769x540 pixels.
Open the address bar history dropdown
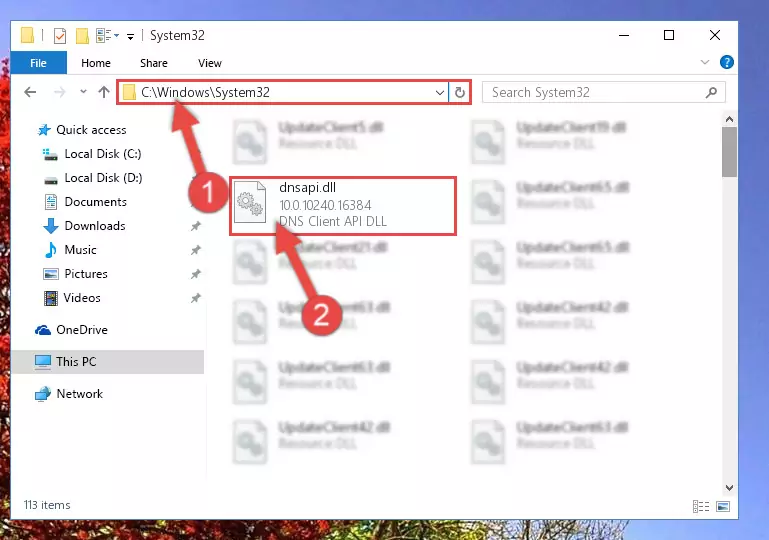pyautogui.click(x=439, y=92)
